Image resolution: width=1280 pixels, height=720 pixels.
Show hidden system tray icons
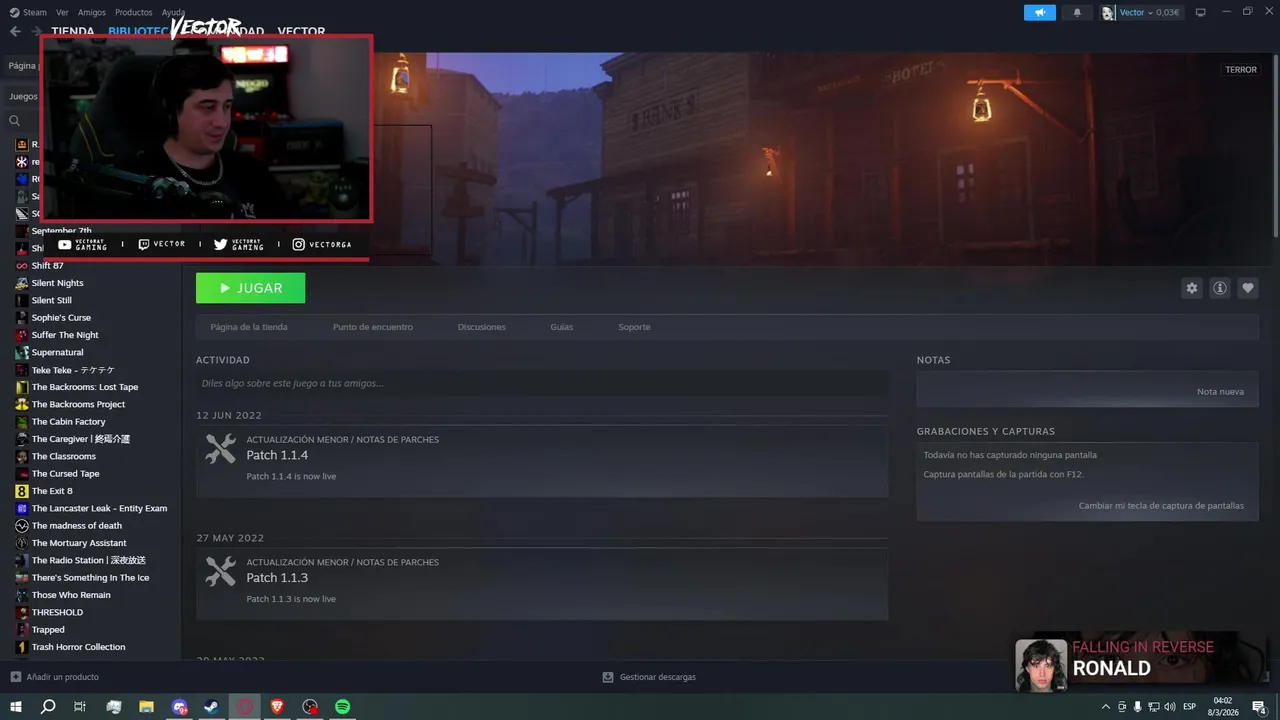(x=1105, y=706)
